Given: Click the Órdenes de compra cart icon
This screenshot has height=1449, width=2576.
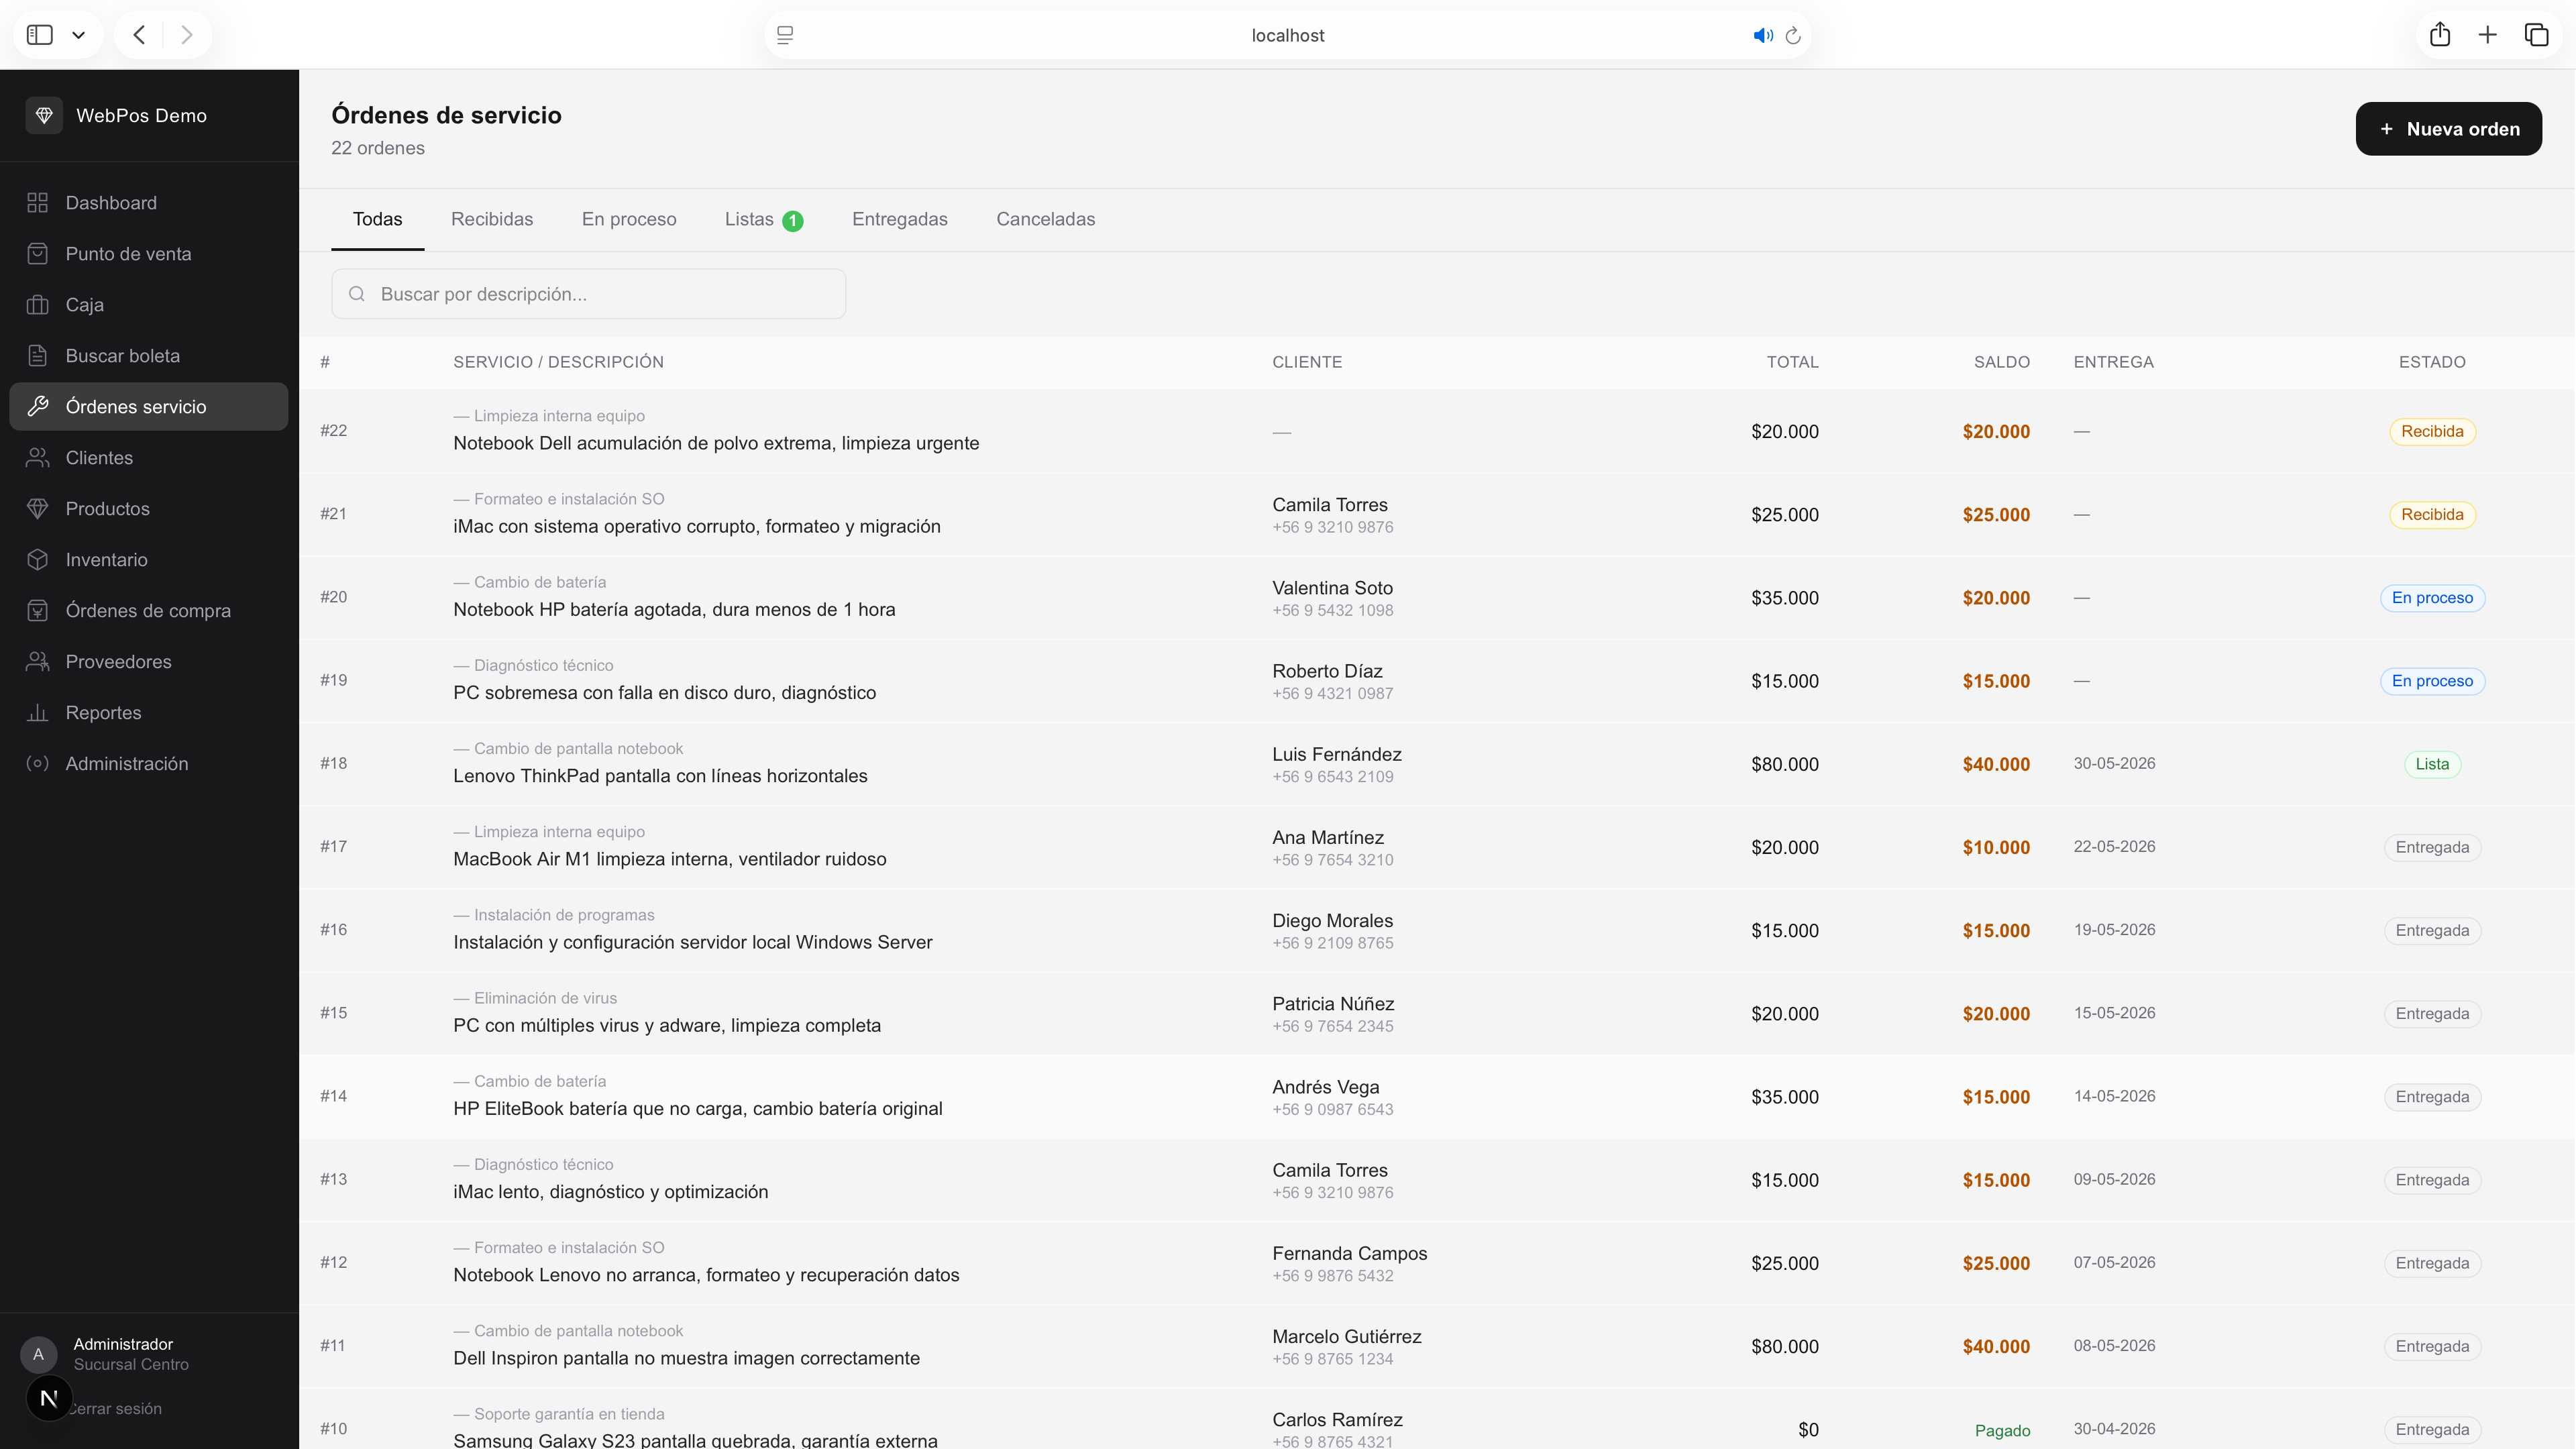Looking at the screenshot, I should (x=38, y=611).
